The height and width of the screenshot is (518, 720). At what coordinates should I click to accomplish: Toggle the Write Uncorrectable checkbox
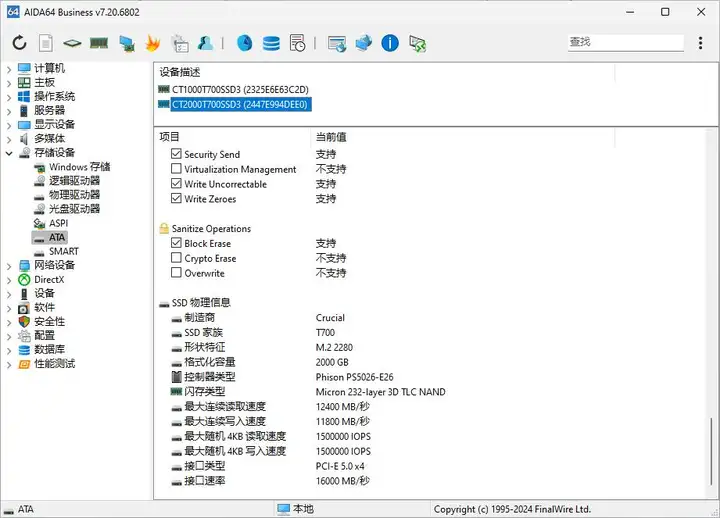point(176,183)
